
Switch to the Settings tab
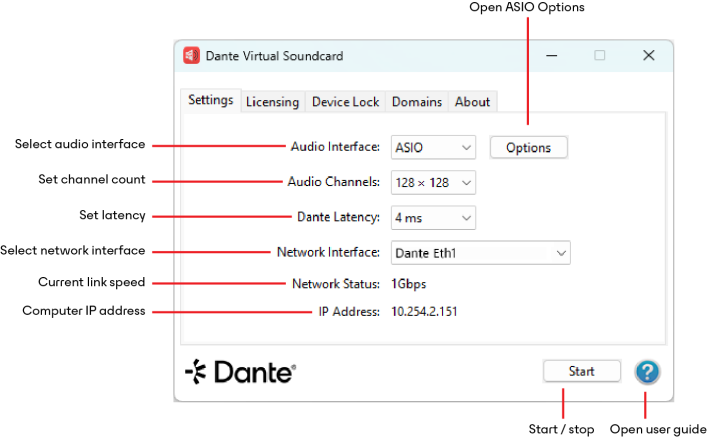(211, 100)
